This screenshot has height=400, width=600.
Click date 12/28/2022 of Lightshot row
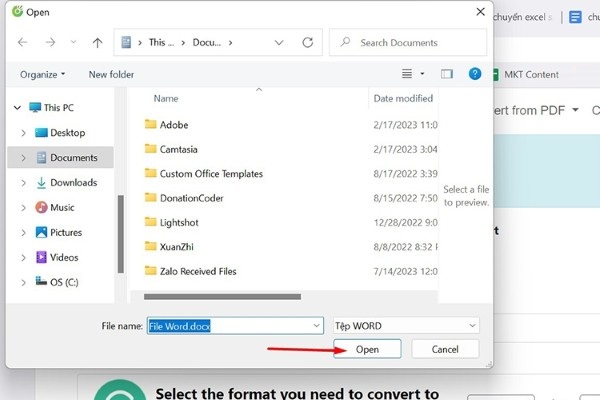(x=406, y=223)
